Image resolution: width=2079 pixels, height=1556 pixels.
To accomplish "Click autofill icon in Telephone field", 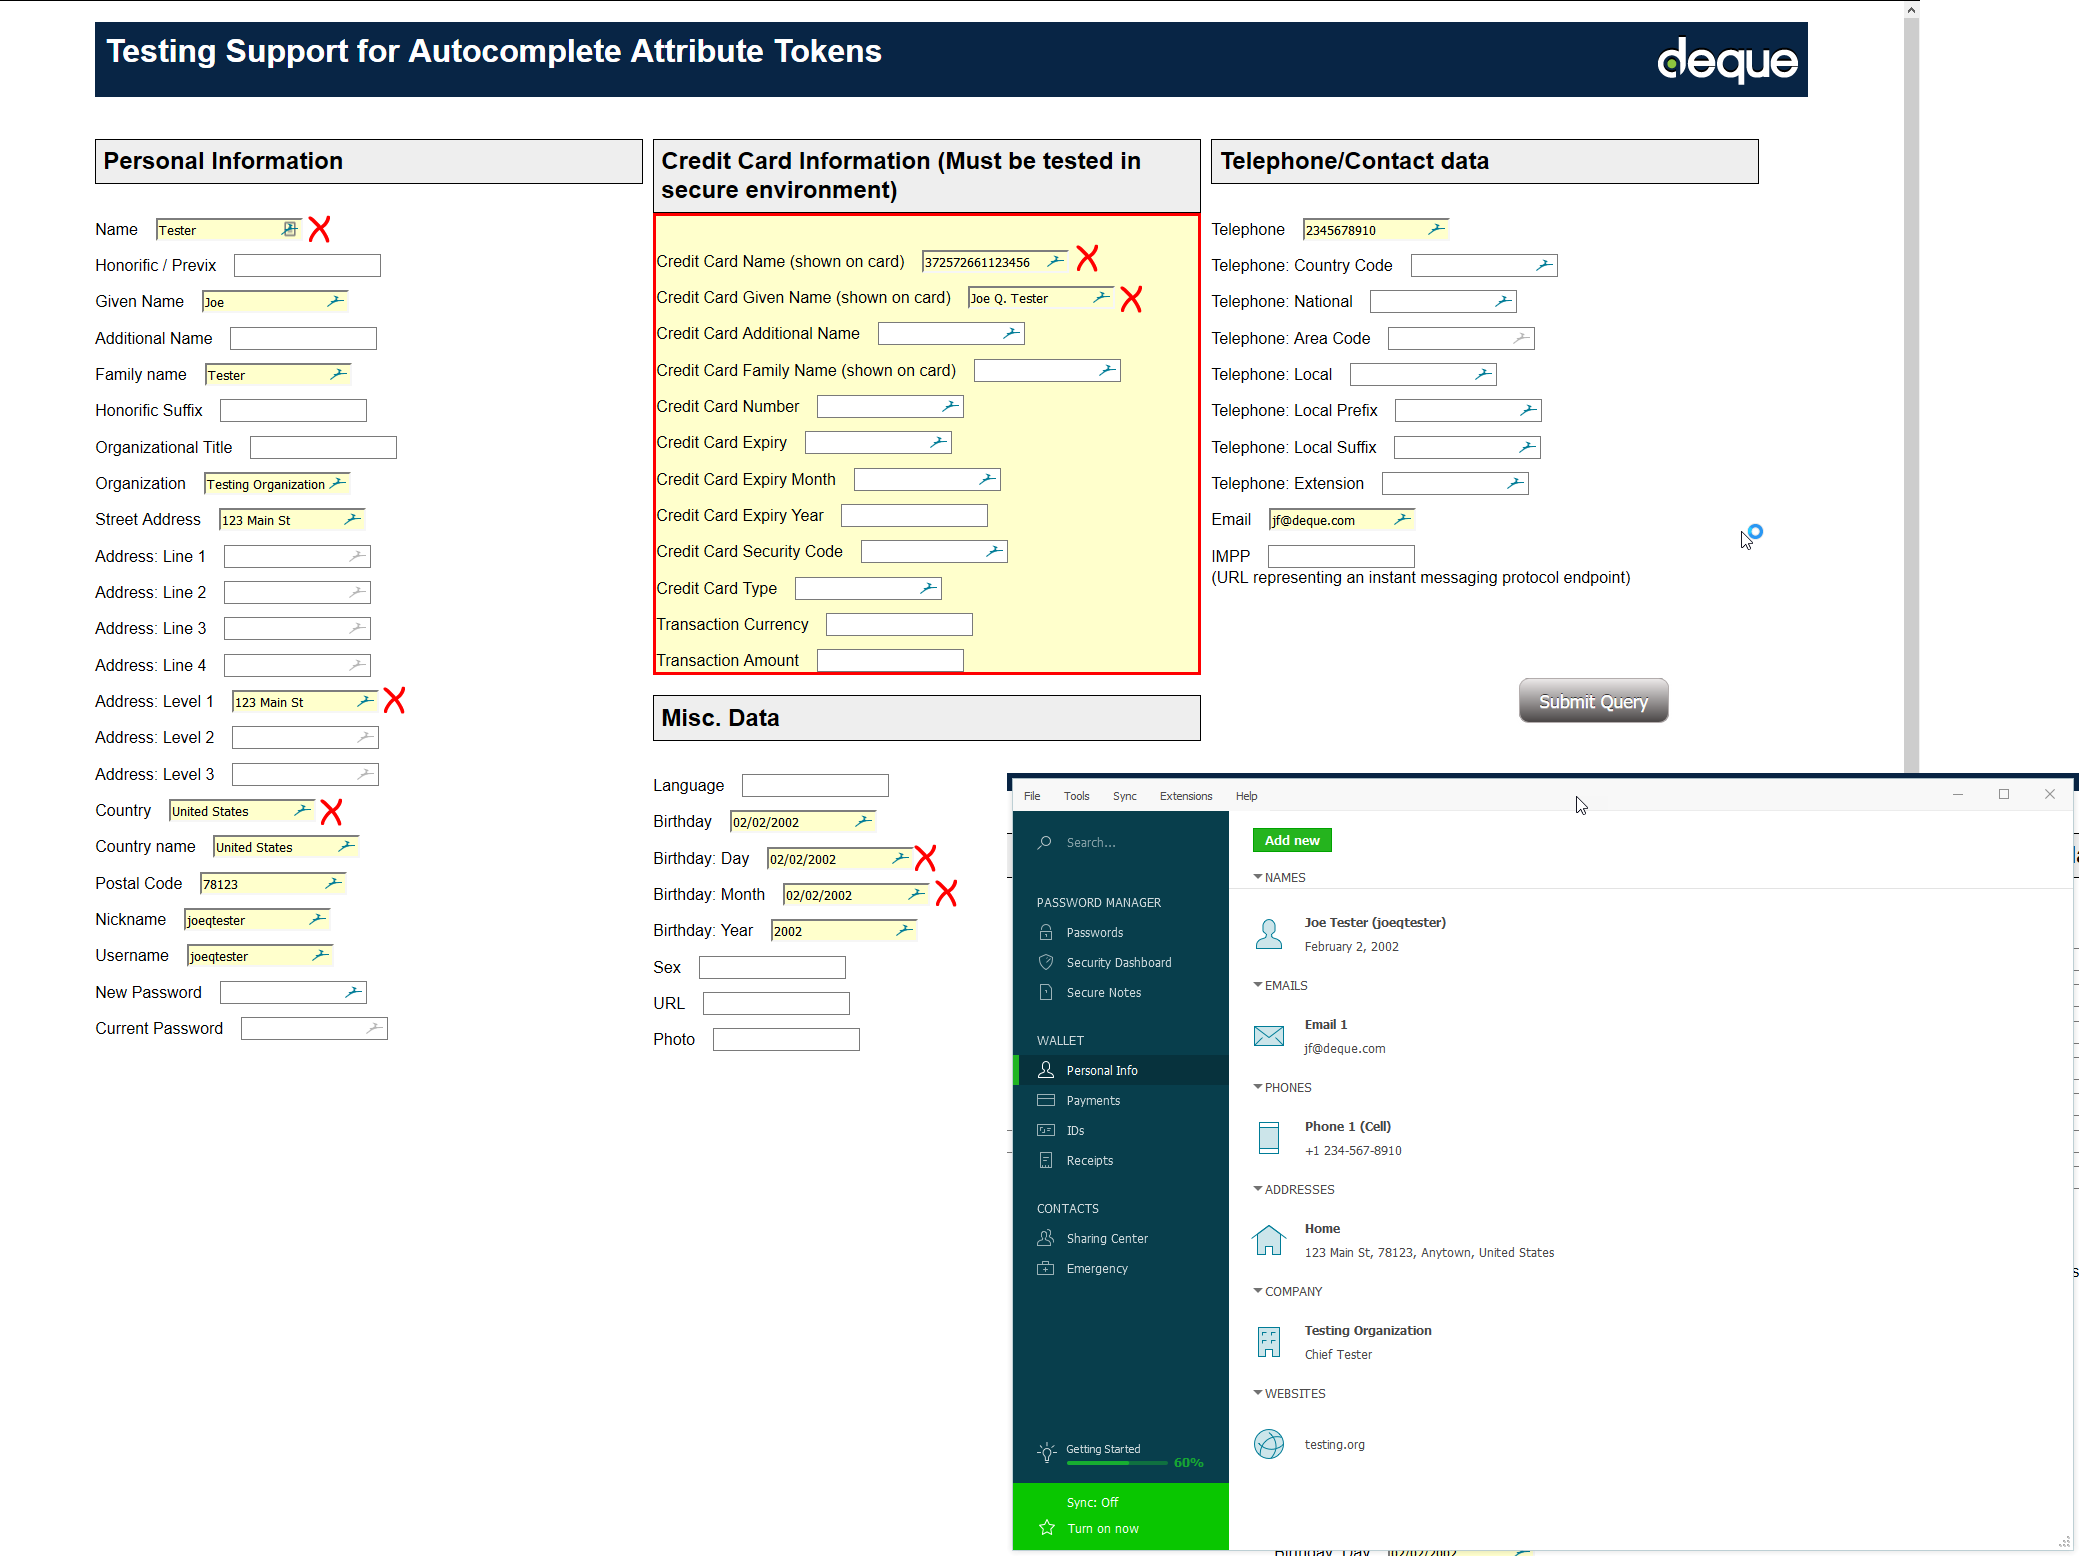I will 1436,229.
